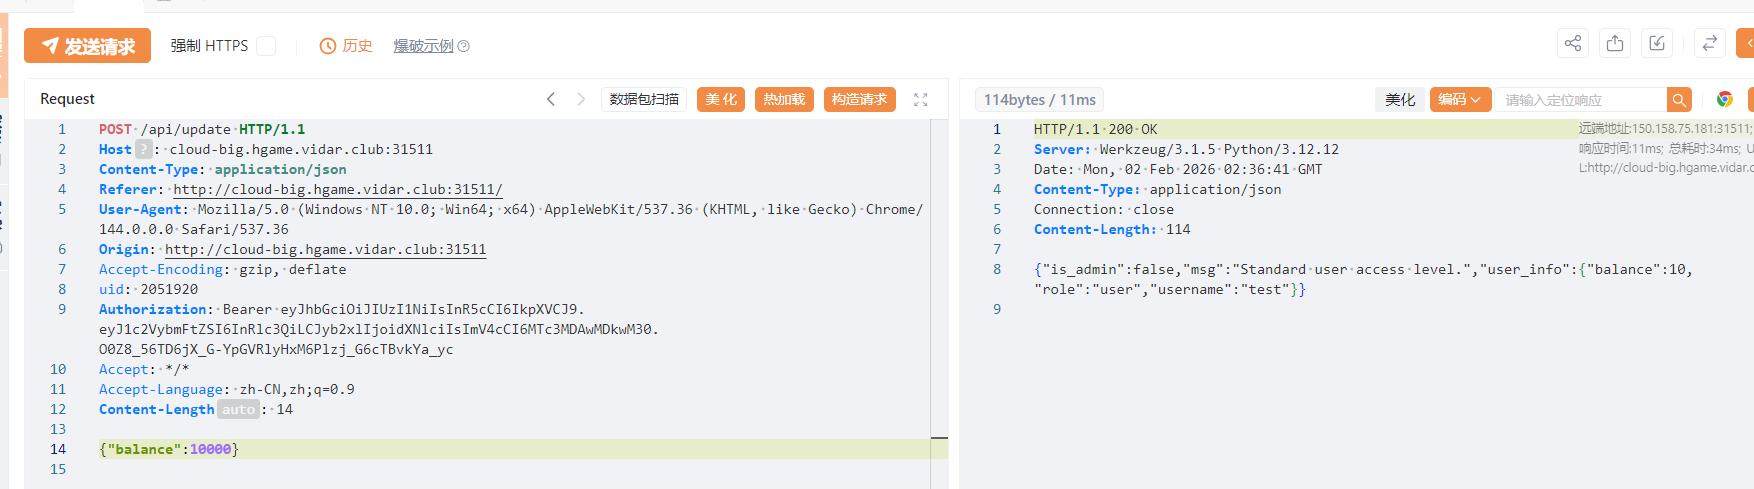Click the share icon in top toolbar
This screenshot has height=489, width=1754.
(1573, 43)
